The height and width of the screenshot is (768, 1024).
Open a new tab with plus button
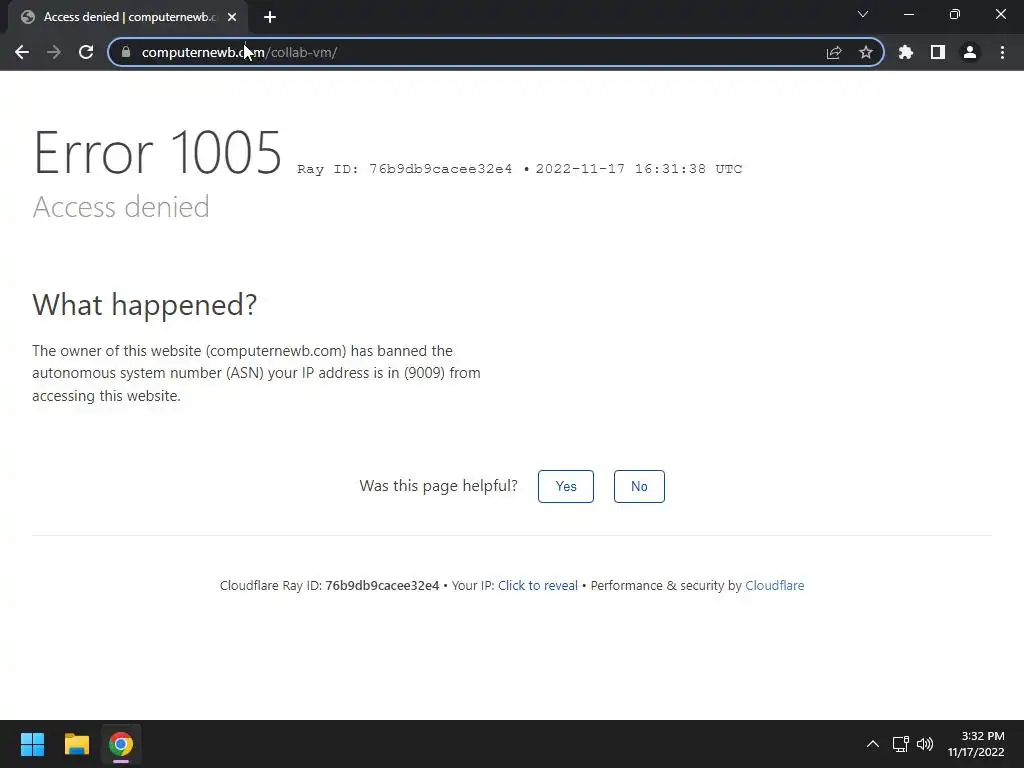coord(270,17)
